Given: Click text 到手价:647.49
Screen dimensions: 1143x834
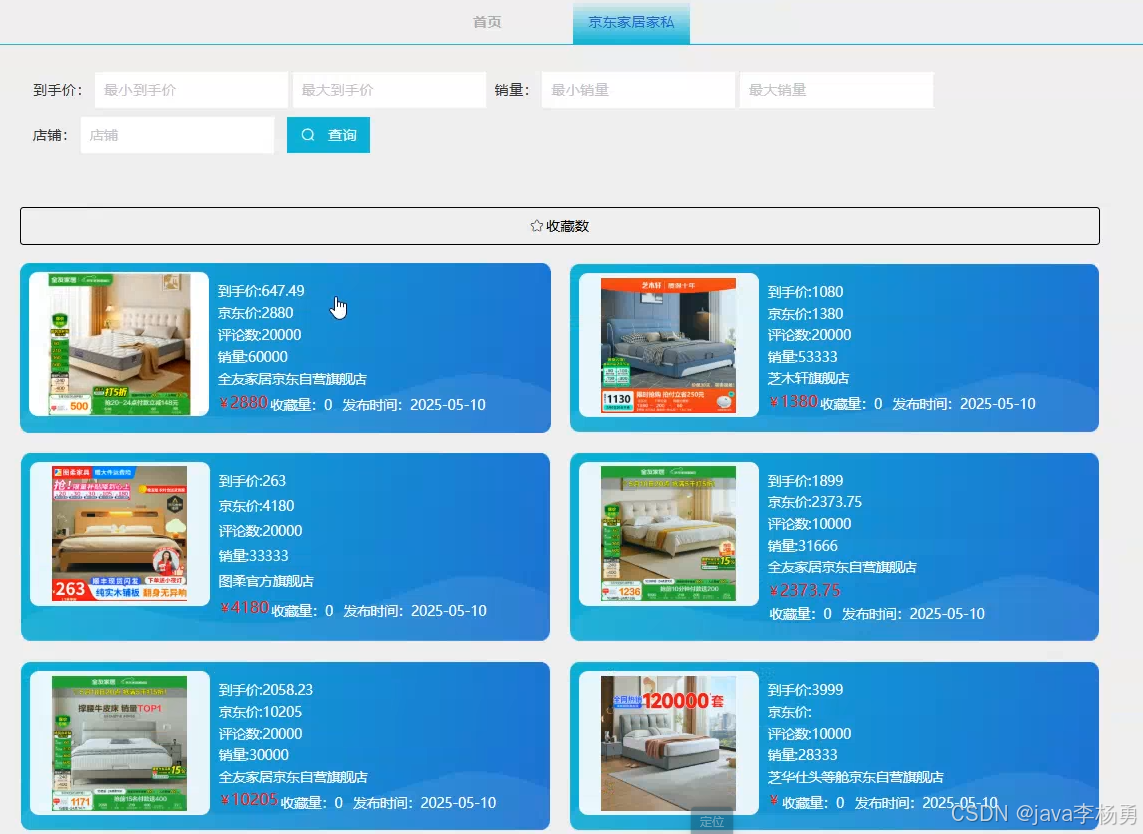Looking at the screenshot, I should pos(261,291).
